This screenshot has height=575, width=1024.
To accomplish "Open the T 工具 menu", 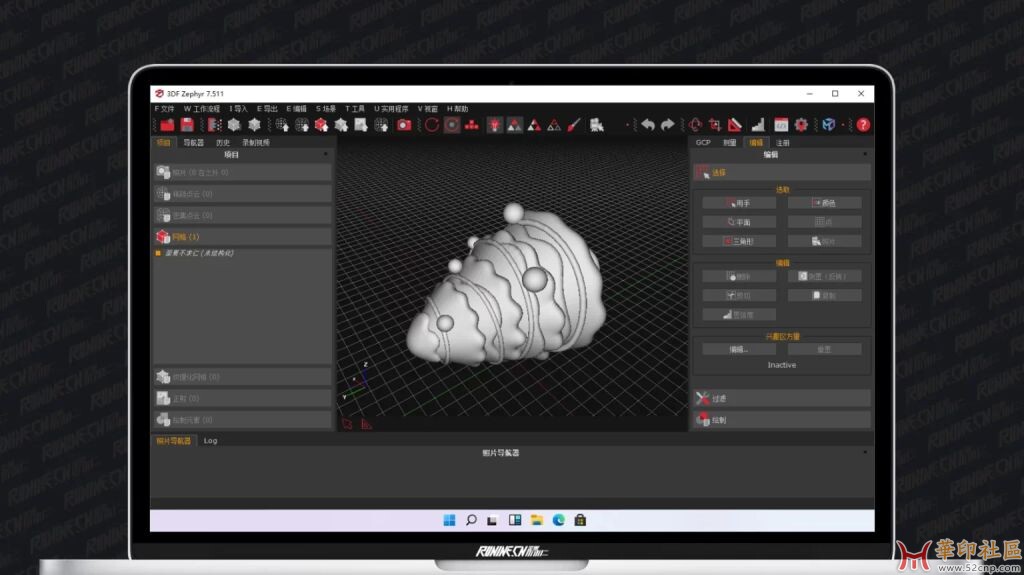I will coord(355,108).
